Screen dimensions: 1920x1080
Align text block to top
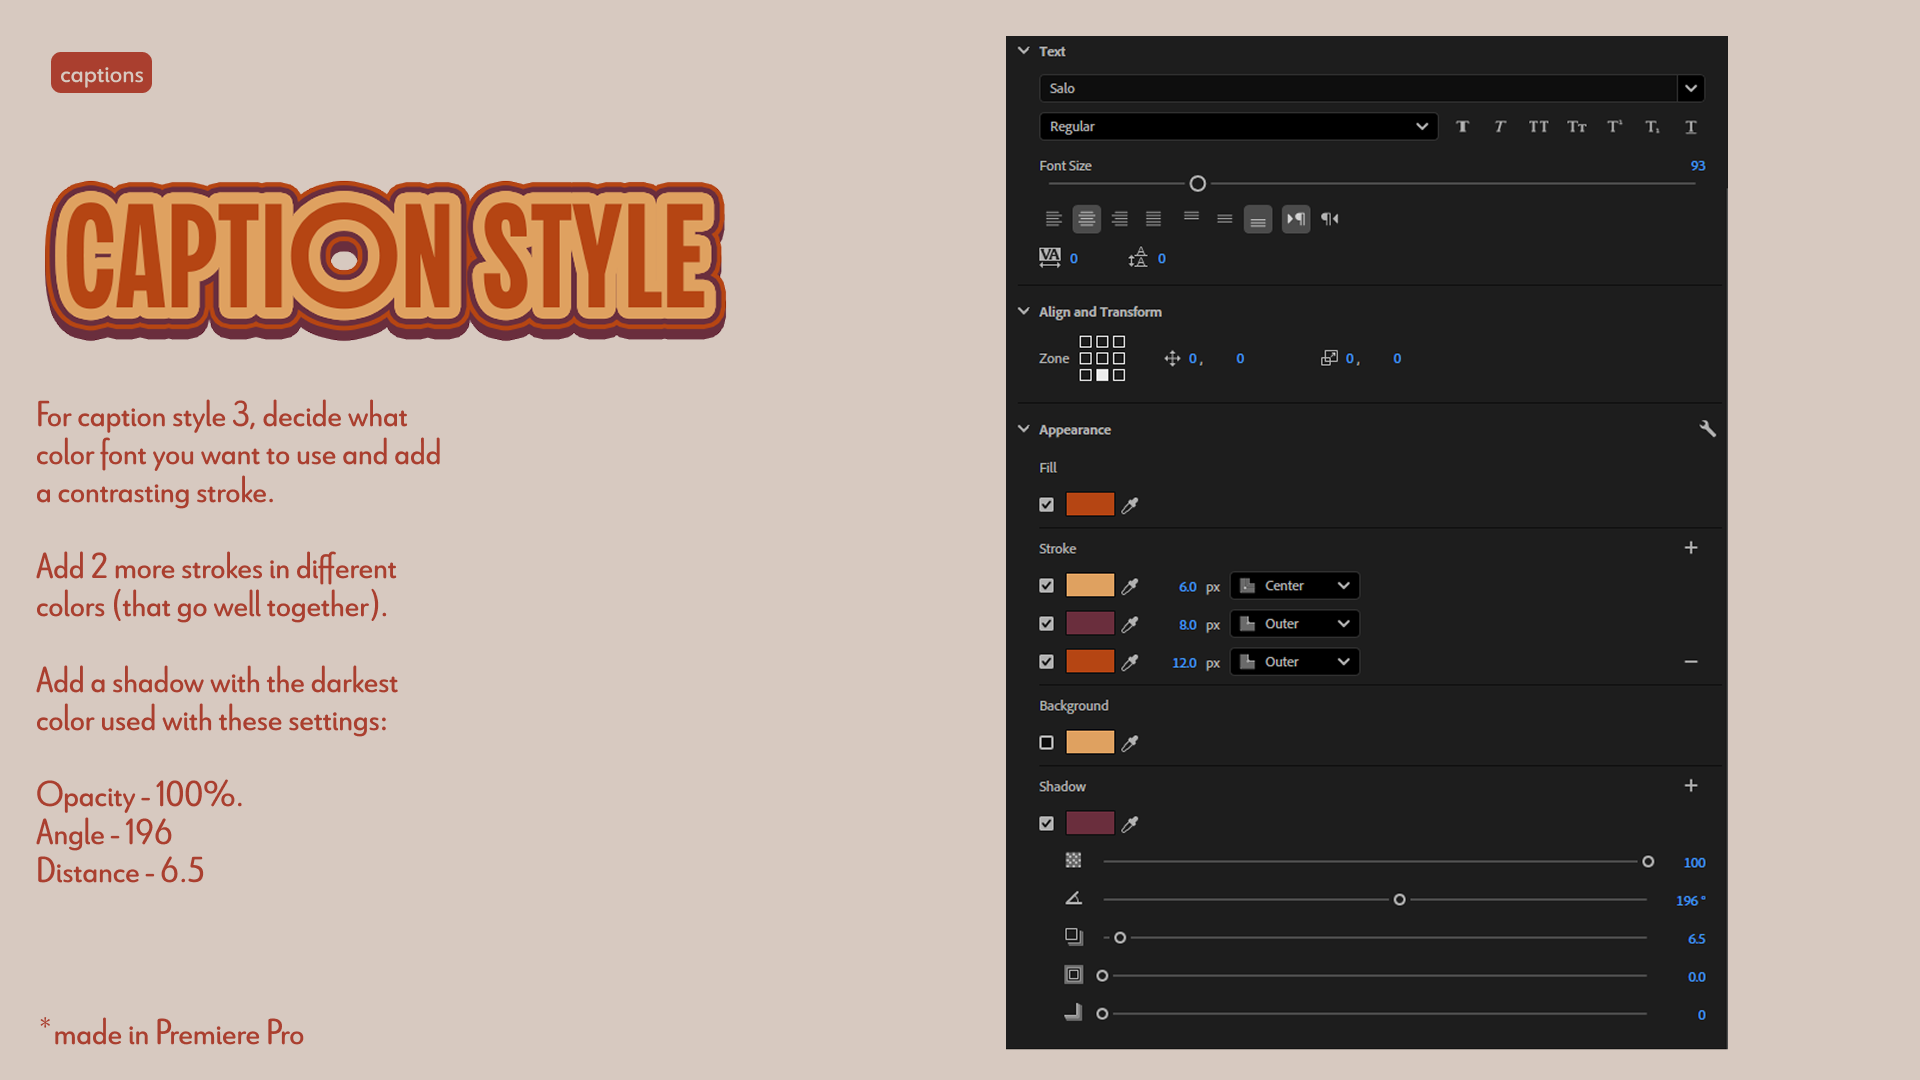[x=1191, y=217]
